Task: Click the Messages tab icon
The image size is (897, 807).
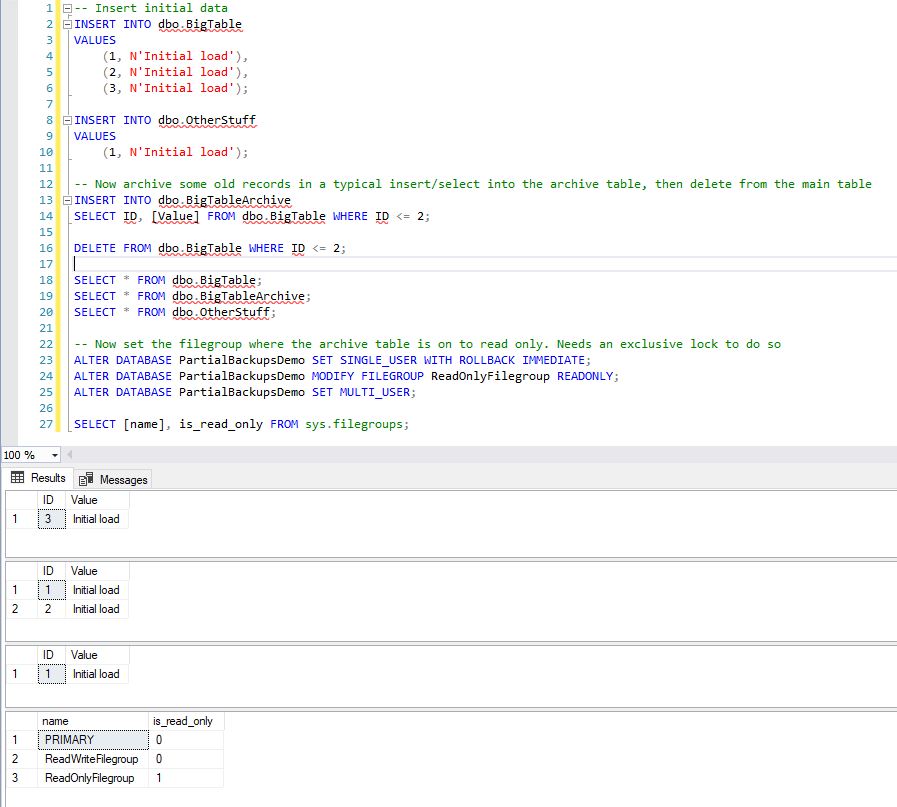Action: pyautogui.click(x=86, y=479)
